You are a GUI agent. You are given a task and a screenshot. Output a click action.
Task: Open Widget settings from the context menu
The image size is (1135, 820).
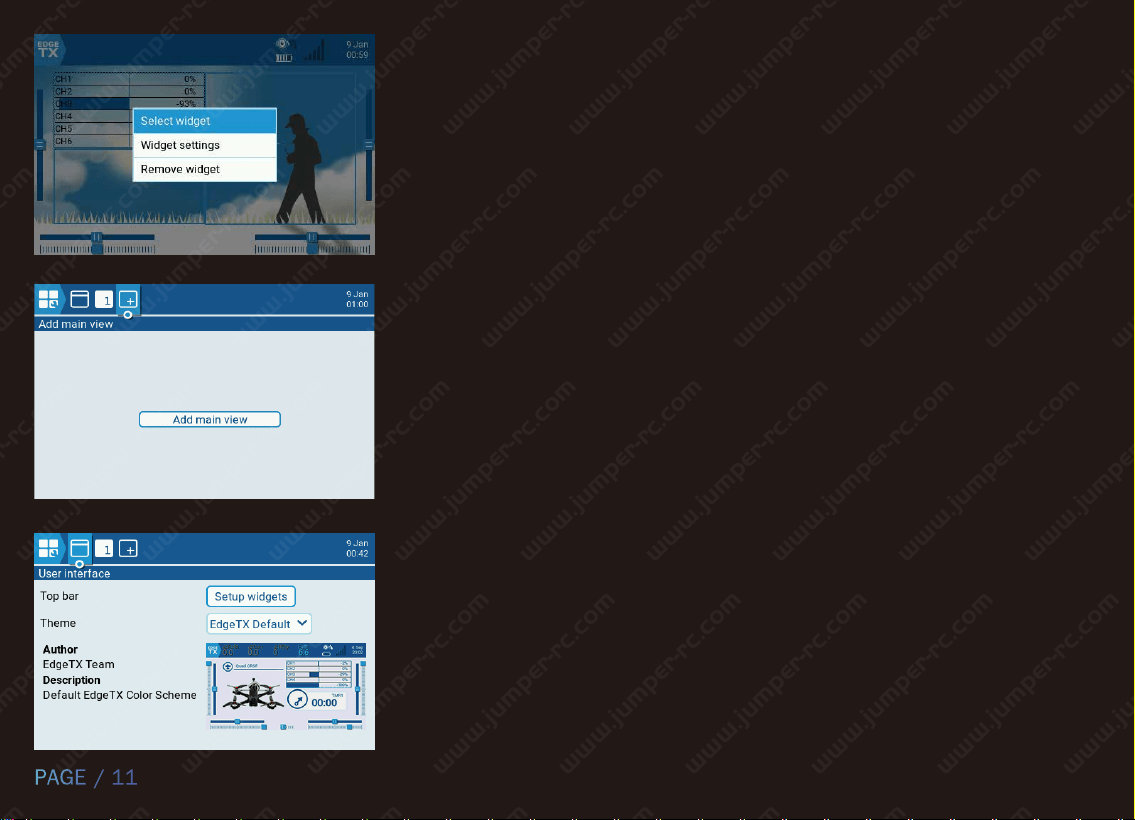tap(205, 145)
